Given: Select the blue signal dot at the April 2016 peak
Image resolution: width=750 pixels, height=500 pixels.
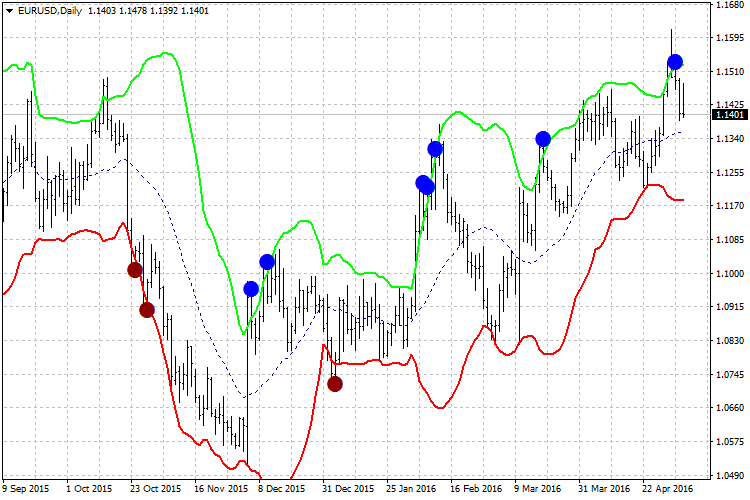Looking at the screenshot, I should (x=675, y=62).
